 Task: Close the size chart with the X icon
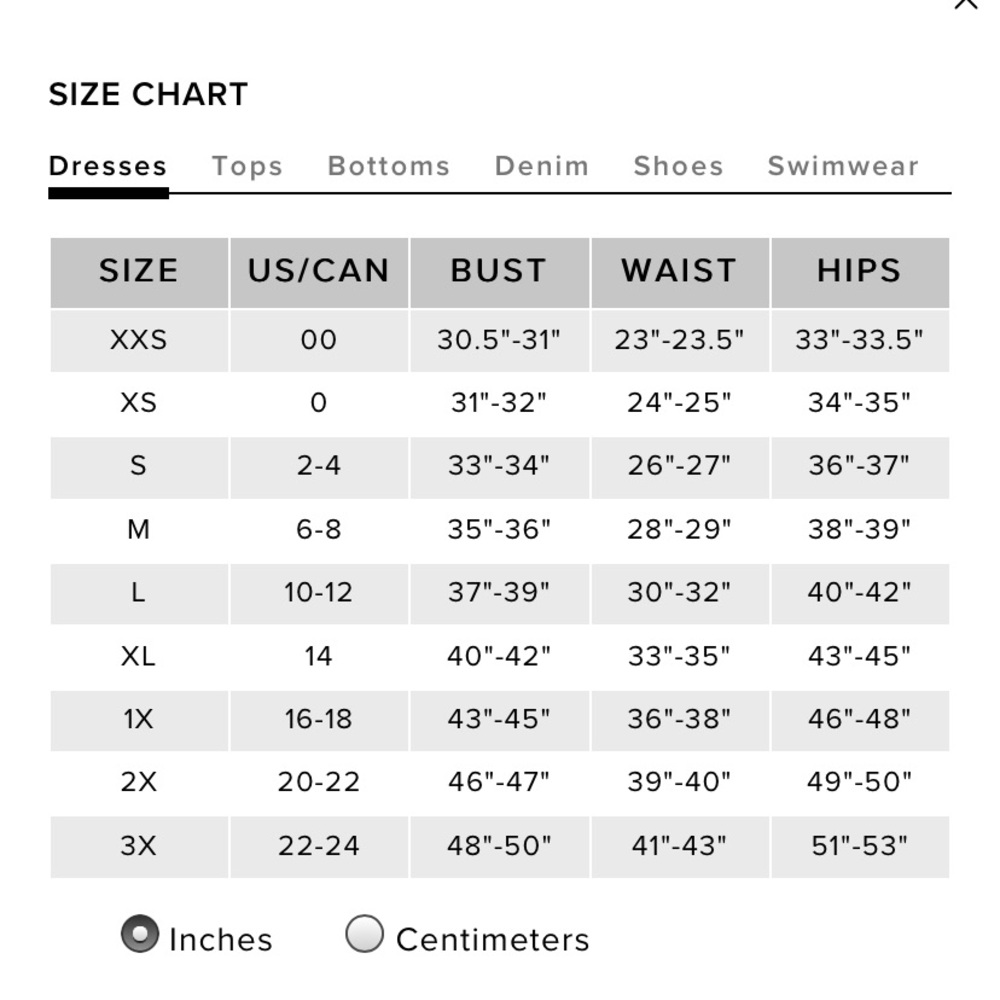[x=966, y=4]
